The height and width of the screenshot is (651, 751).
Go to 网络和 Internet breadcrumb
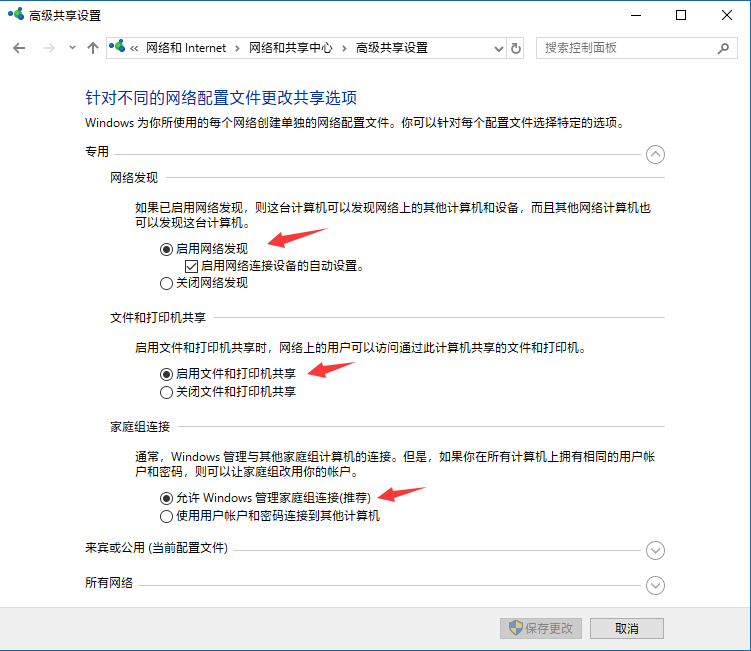[186, 48]
